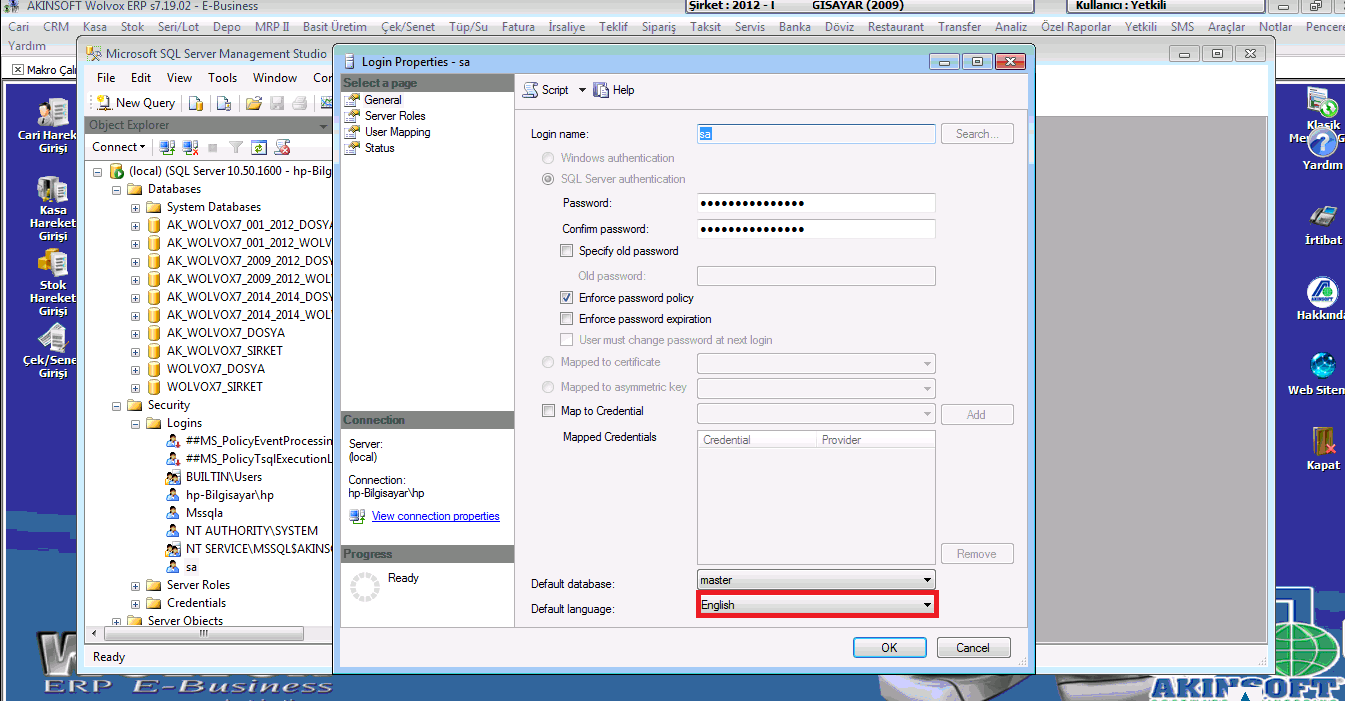Click View connection properties link
Screen dimensions: 1345x701
436,517
